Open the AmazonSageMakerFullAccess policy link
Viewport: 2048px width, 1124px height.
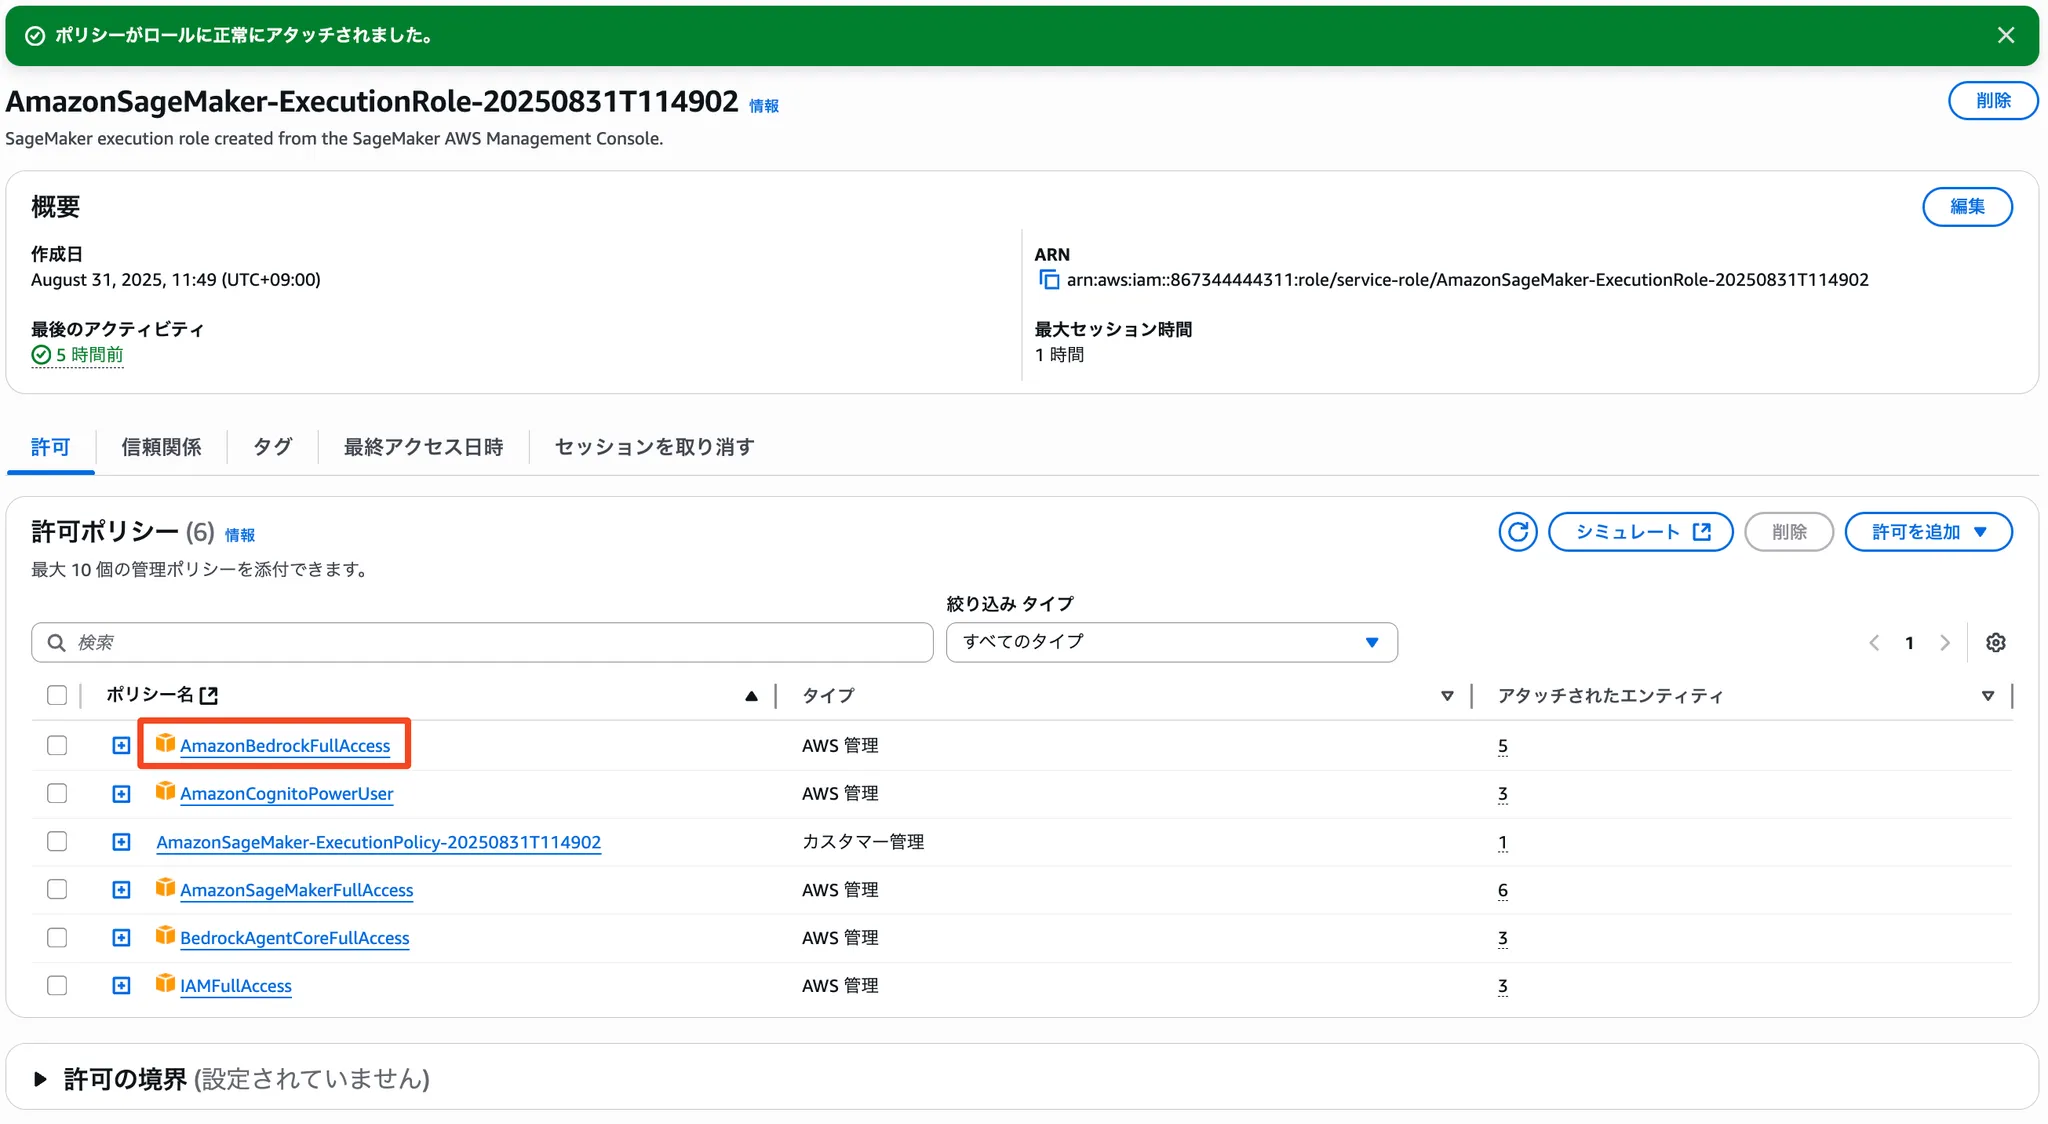296,890
